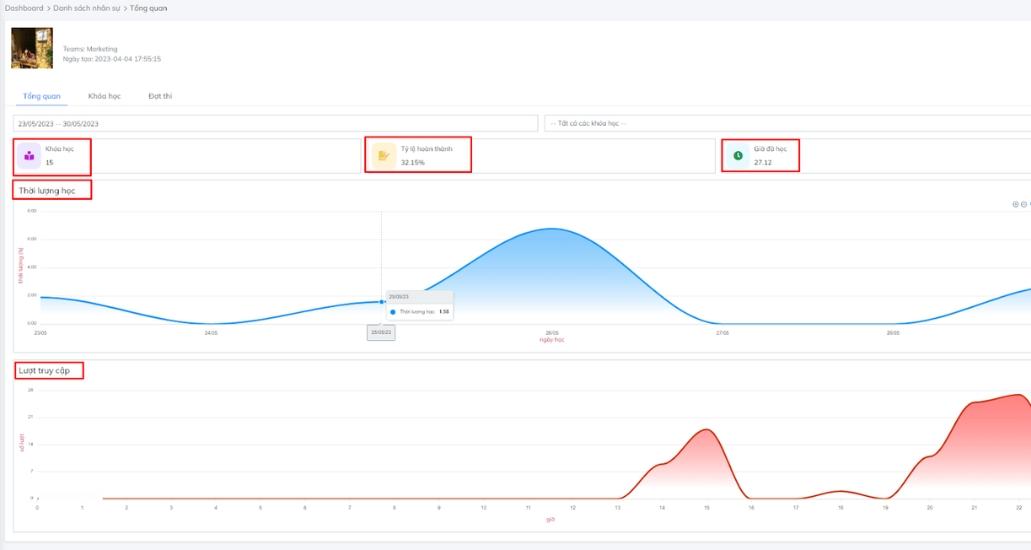This screenshot has width=1031, height=550.
Task: Go to Danh sách nhân sự breadcrumb
Action: pos(87,8)
